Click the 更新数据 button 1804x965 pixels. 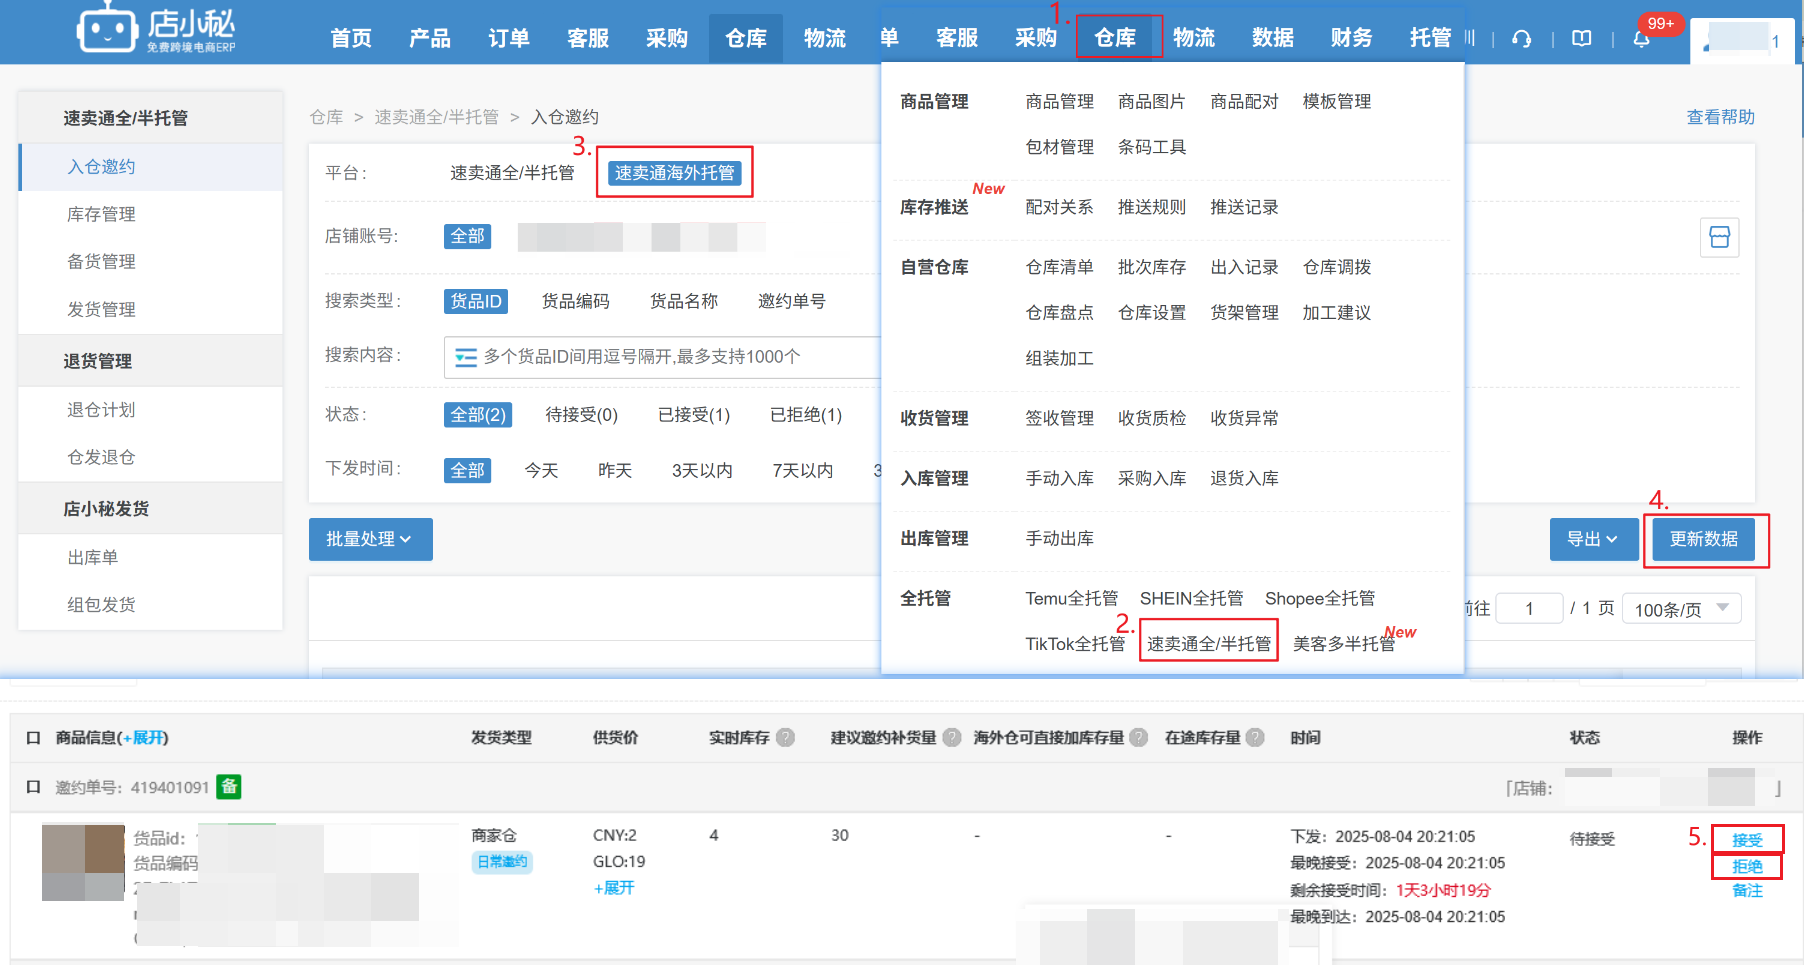tap(1704, 539)
